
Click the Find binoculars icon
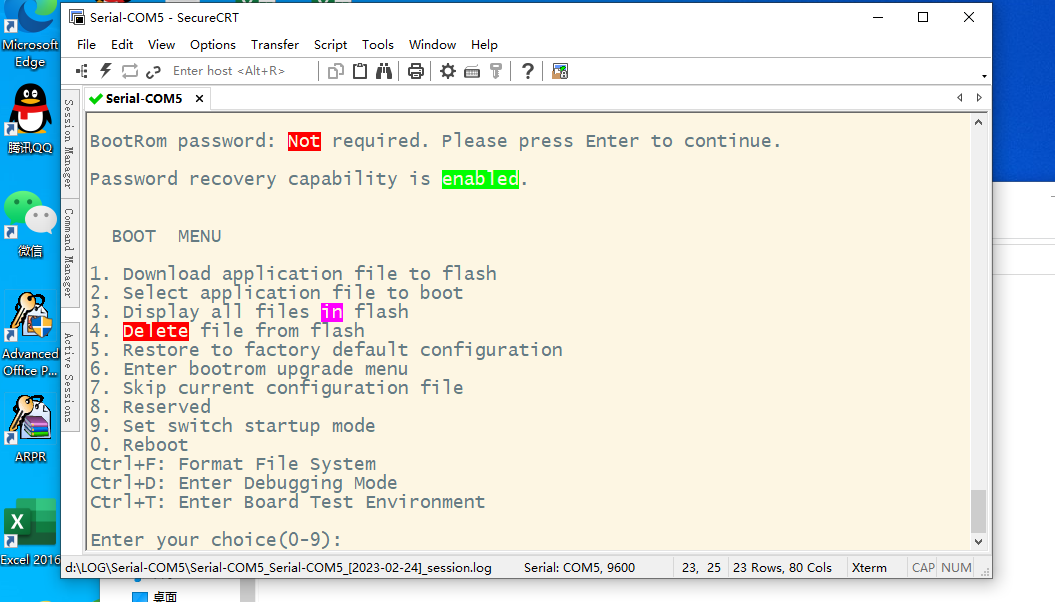(x=385, y=71)
